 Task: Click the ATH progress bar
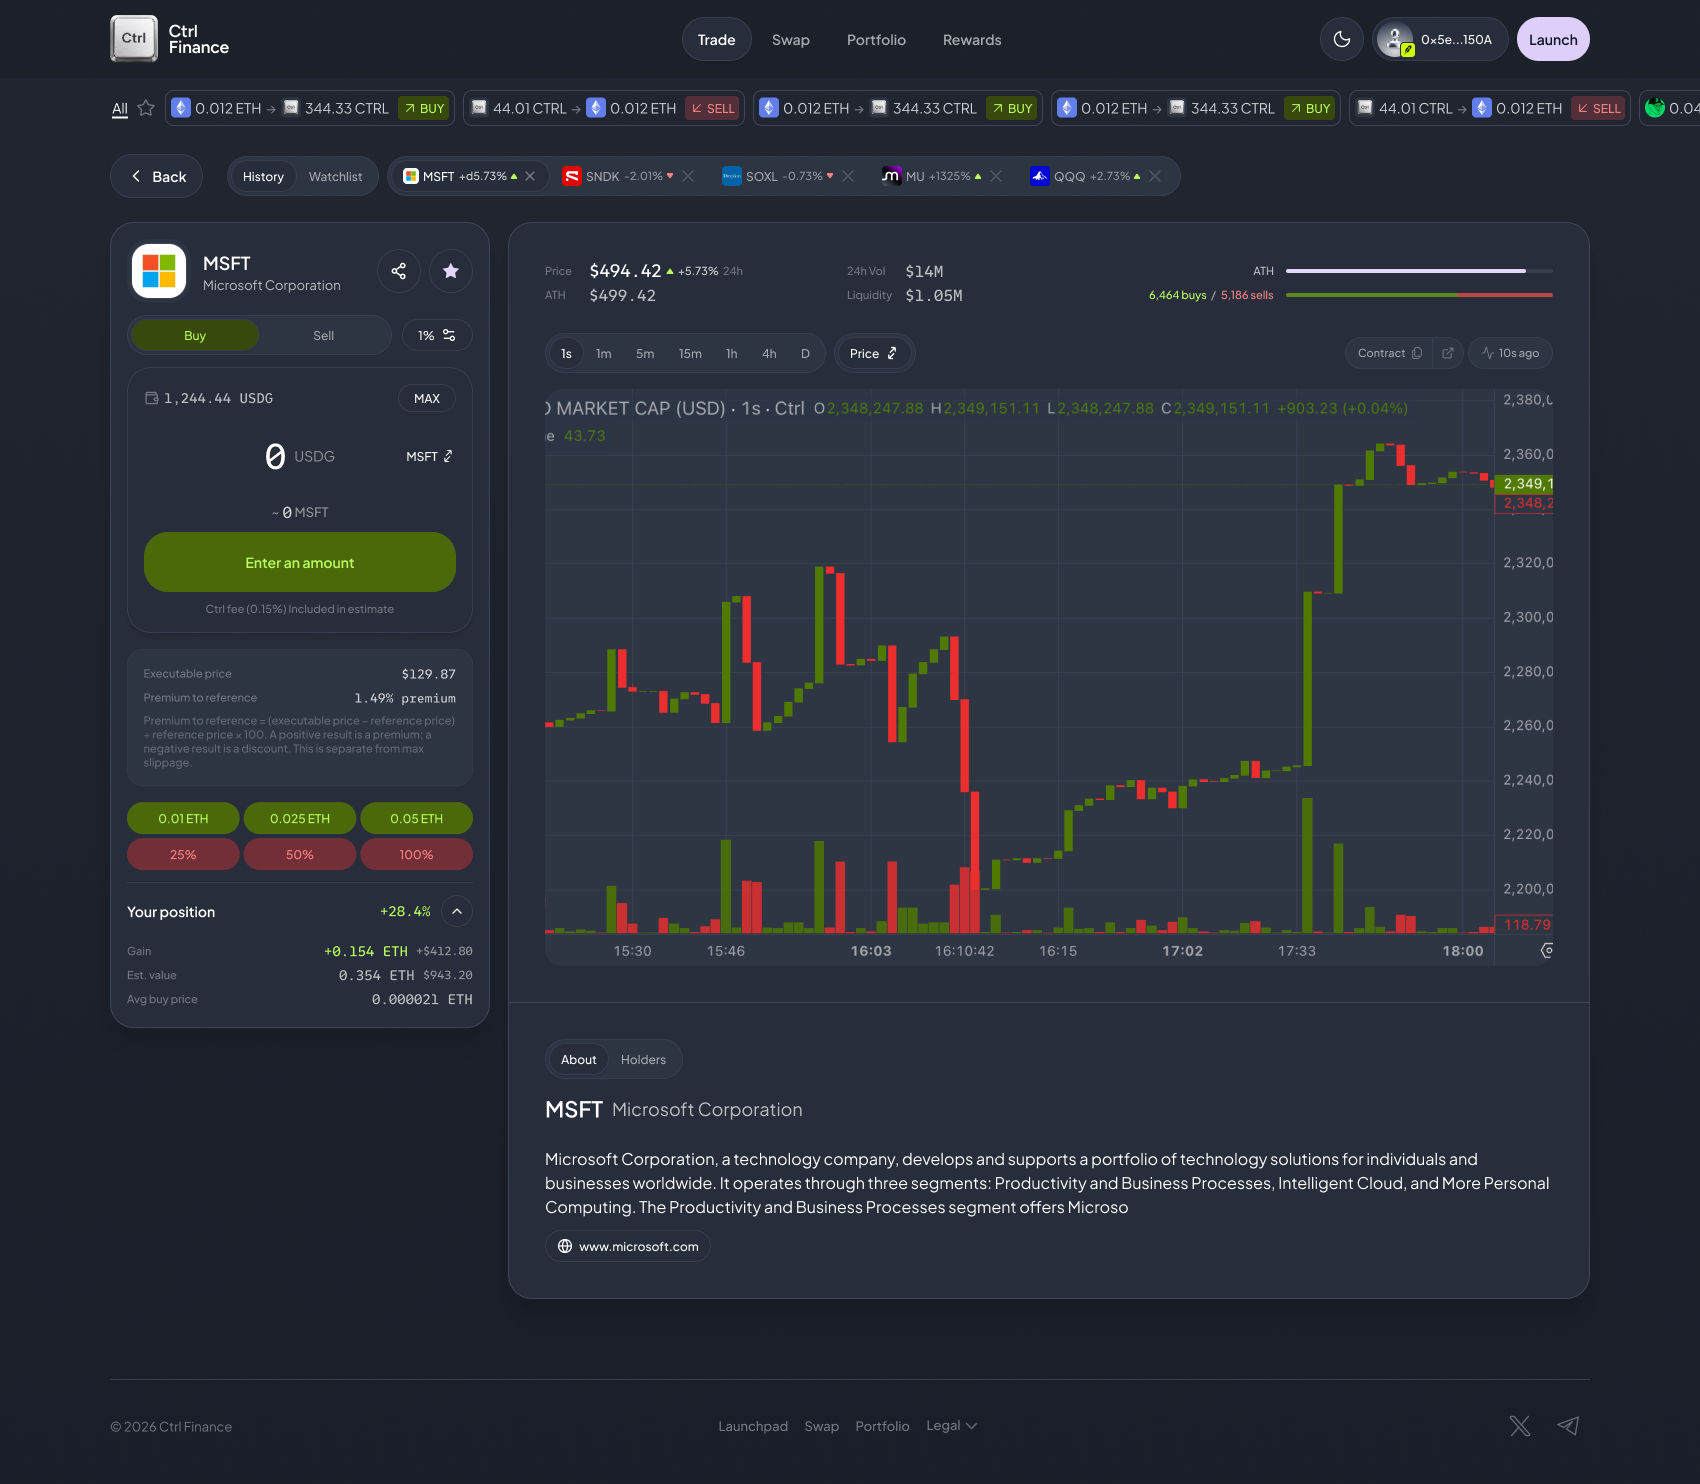(1419, 271)
